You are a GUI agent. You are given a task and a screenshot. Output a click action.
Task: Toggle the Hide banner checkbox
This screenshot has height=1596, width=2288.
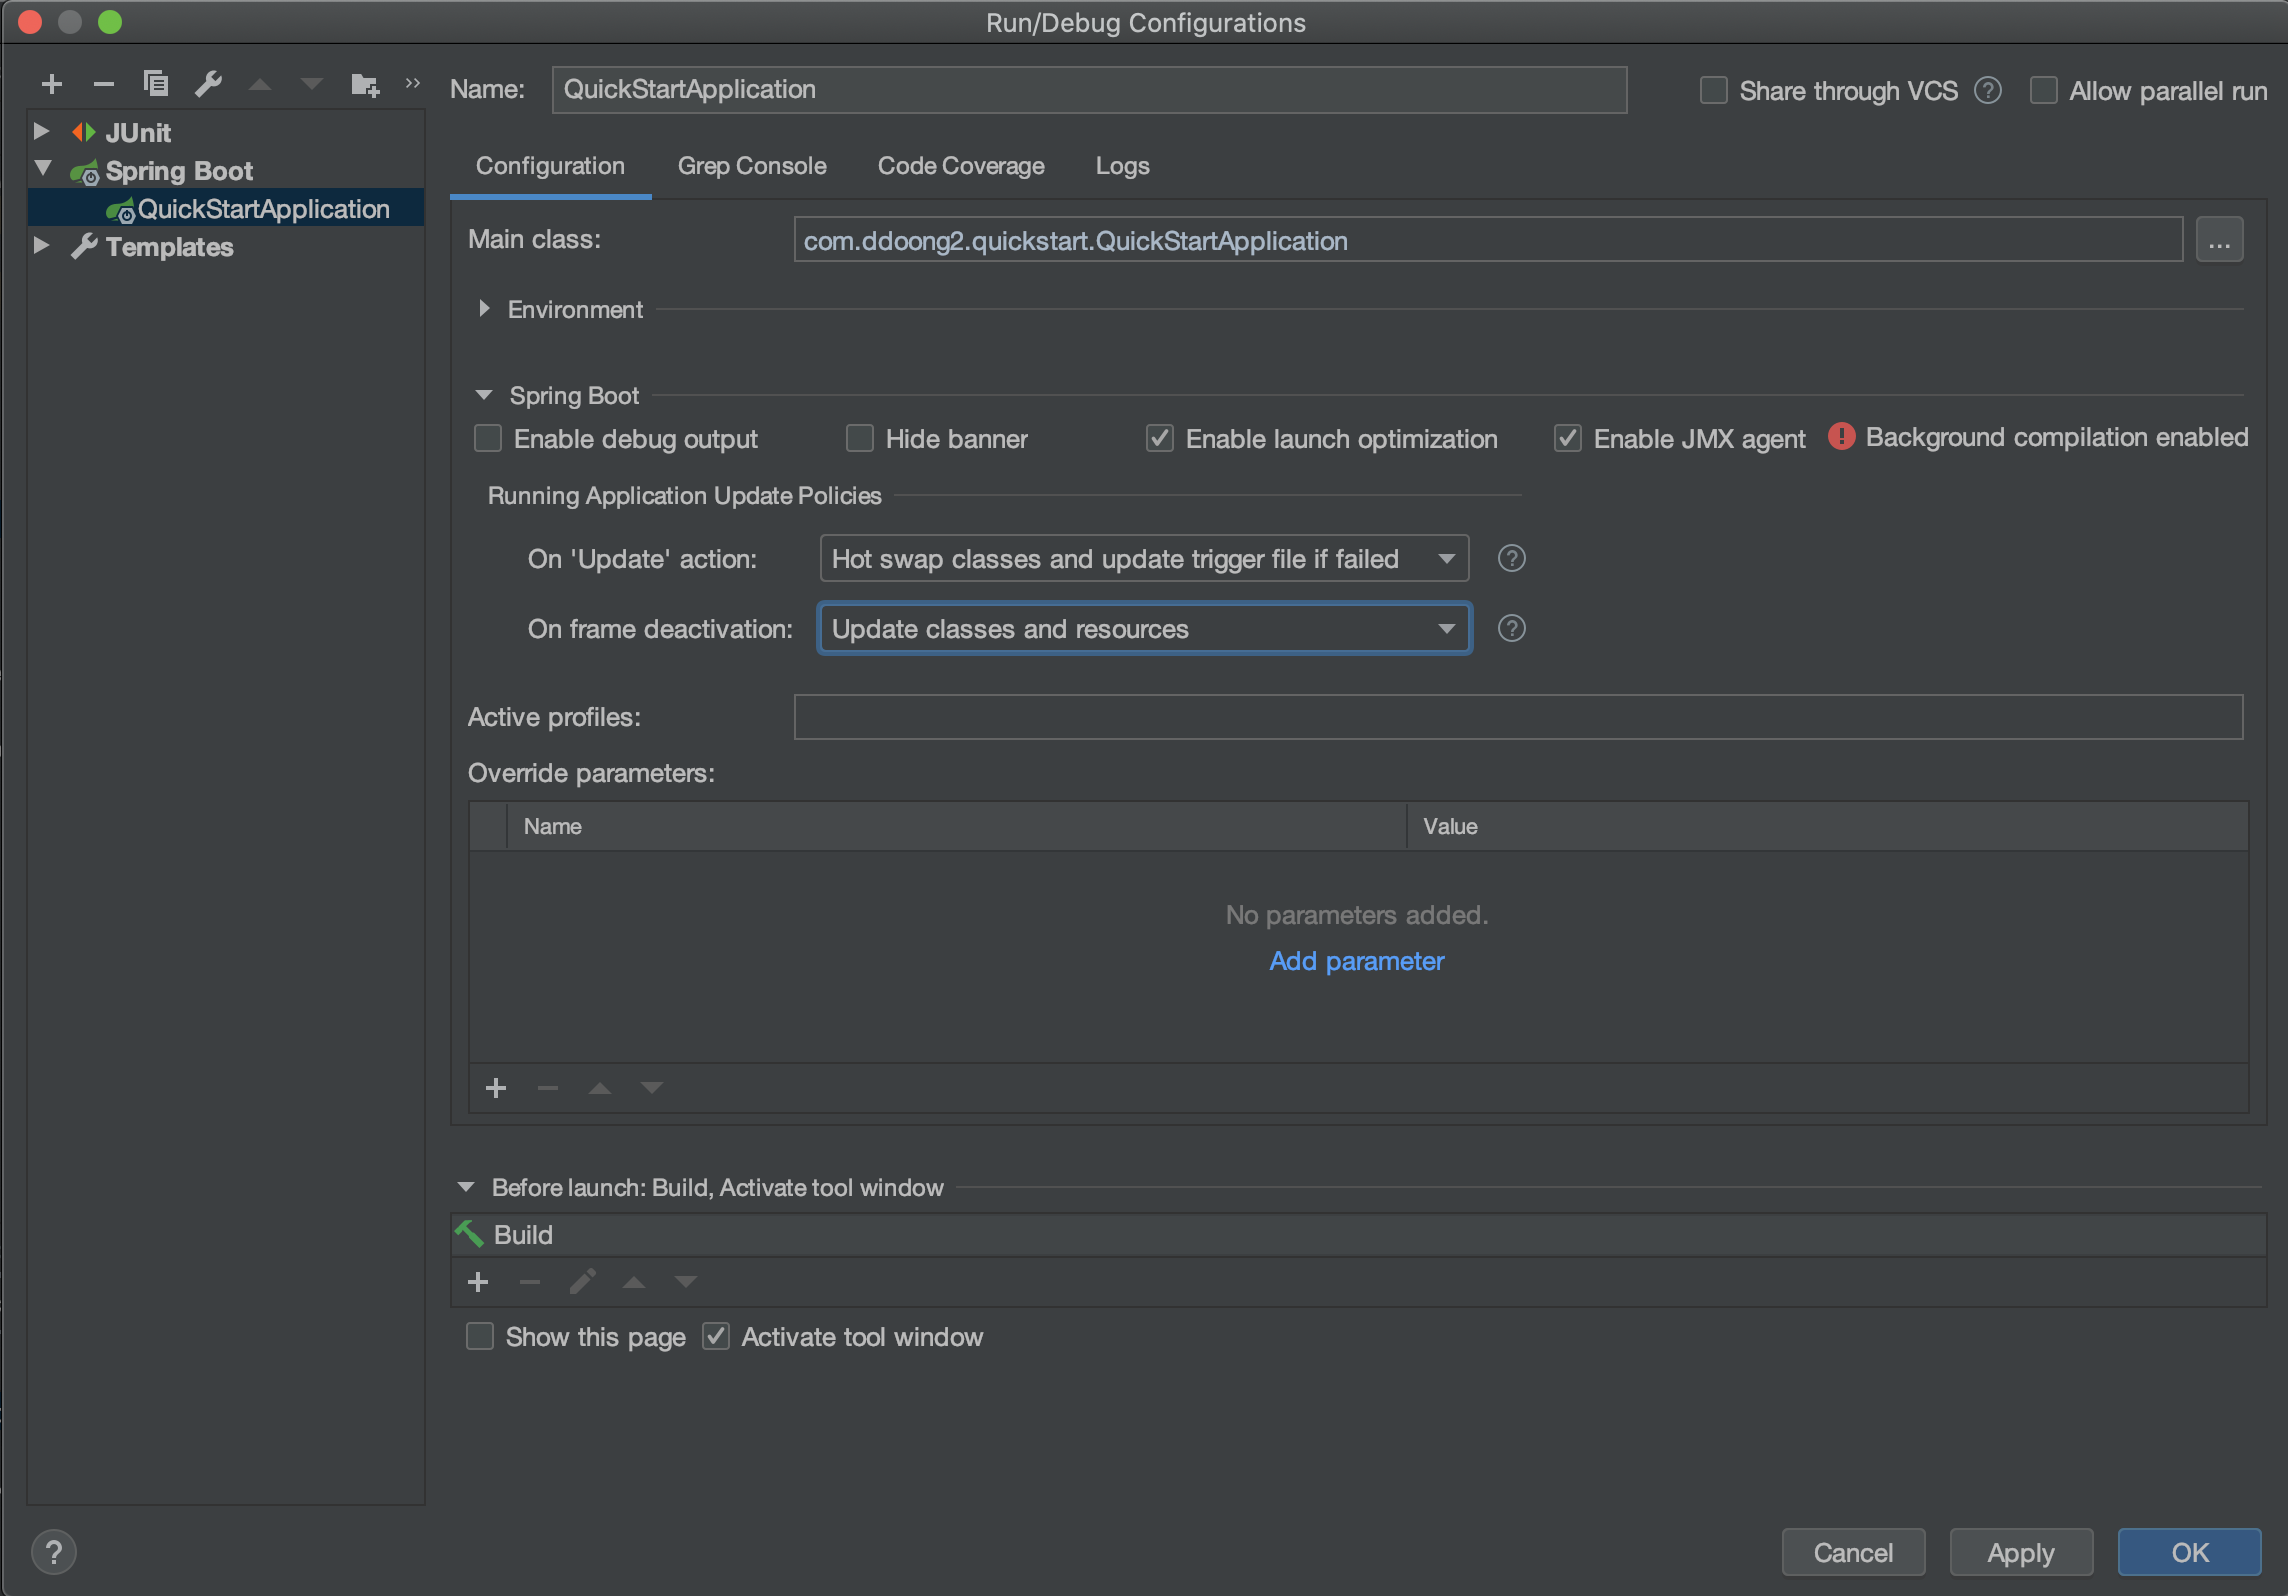[860, 439]
